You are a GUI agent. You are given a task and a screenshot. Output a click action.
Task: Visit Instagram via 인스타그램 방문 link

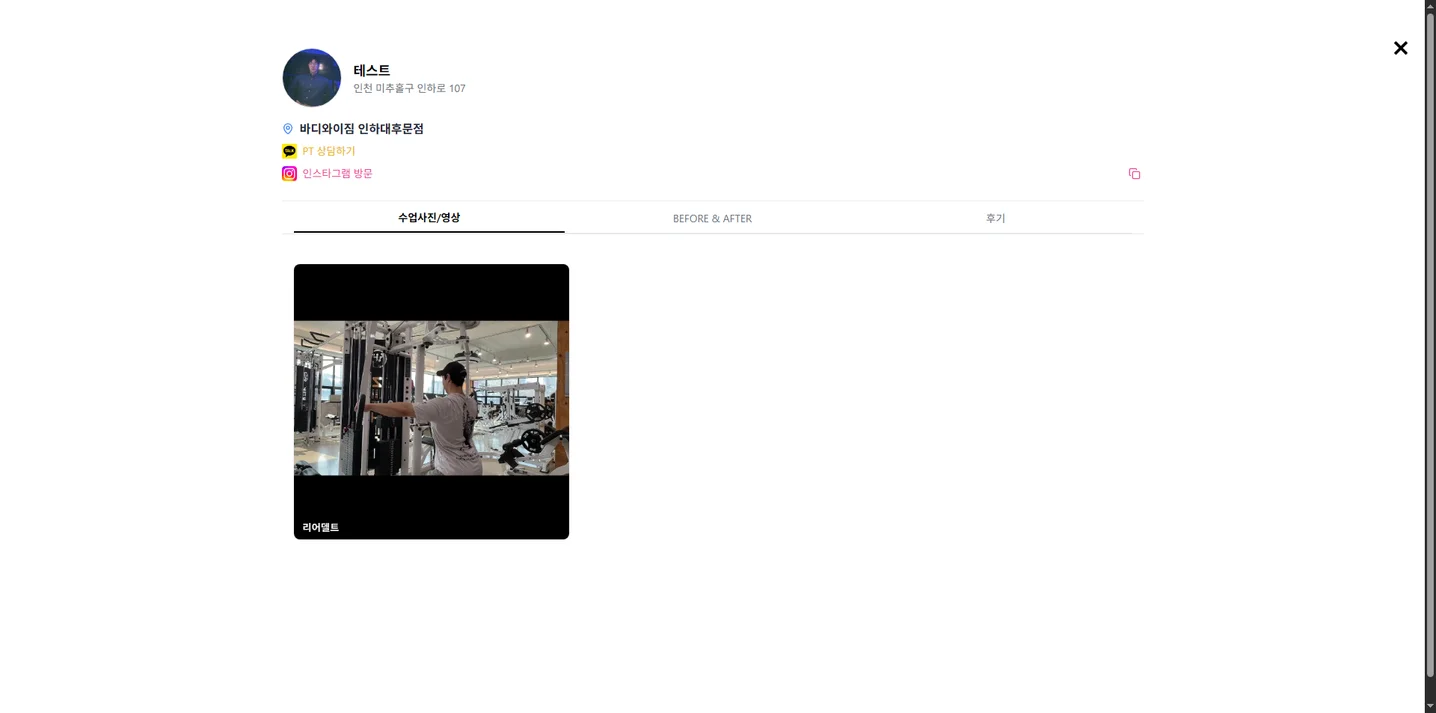click(x=336, y=173)
